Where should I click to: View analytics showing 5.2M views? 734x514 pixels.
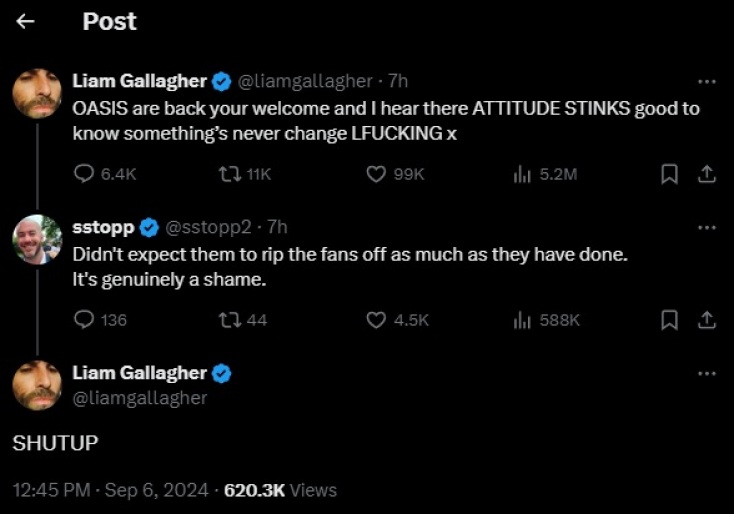521,174
